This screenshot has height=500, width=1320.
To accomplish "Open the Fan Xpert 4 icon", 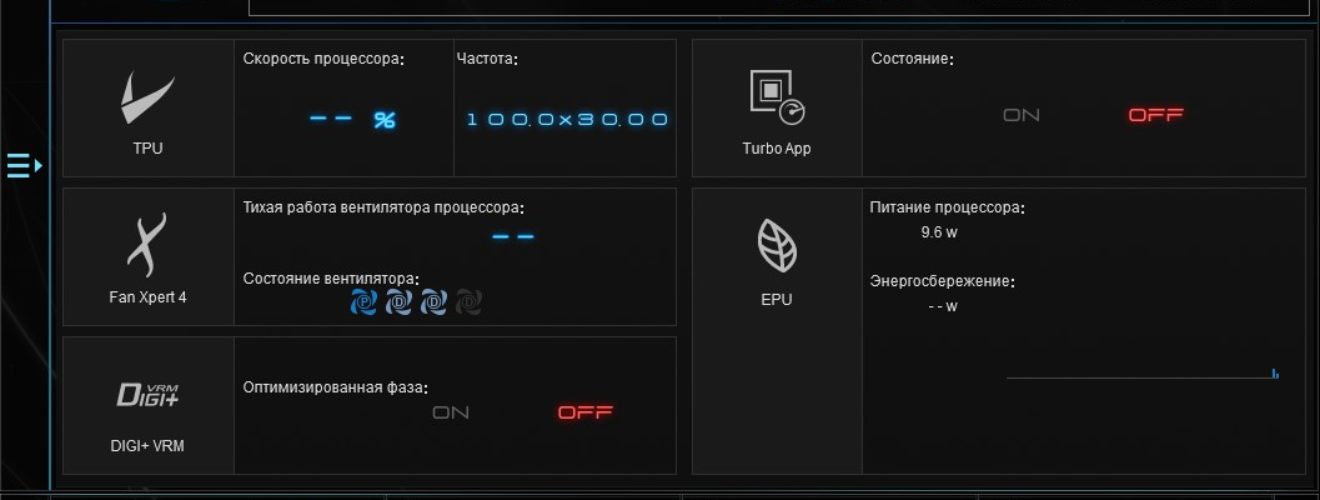I will (147, 245).
